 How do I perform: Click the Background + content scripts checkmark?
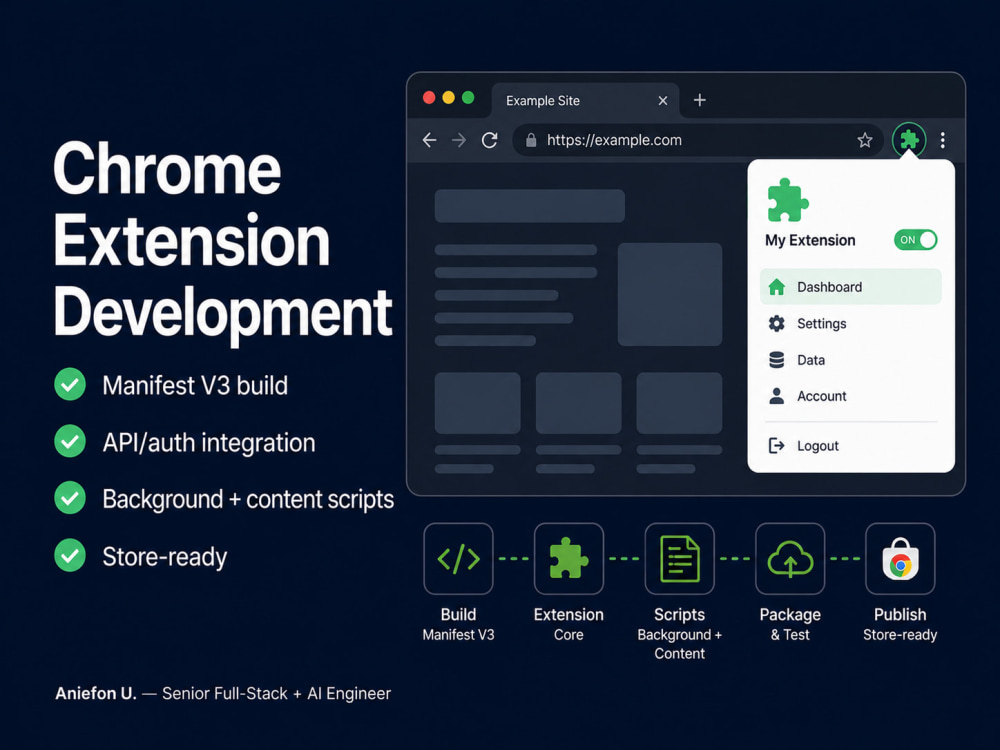(x=70, y=498)
